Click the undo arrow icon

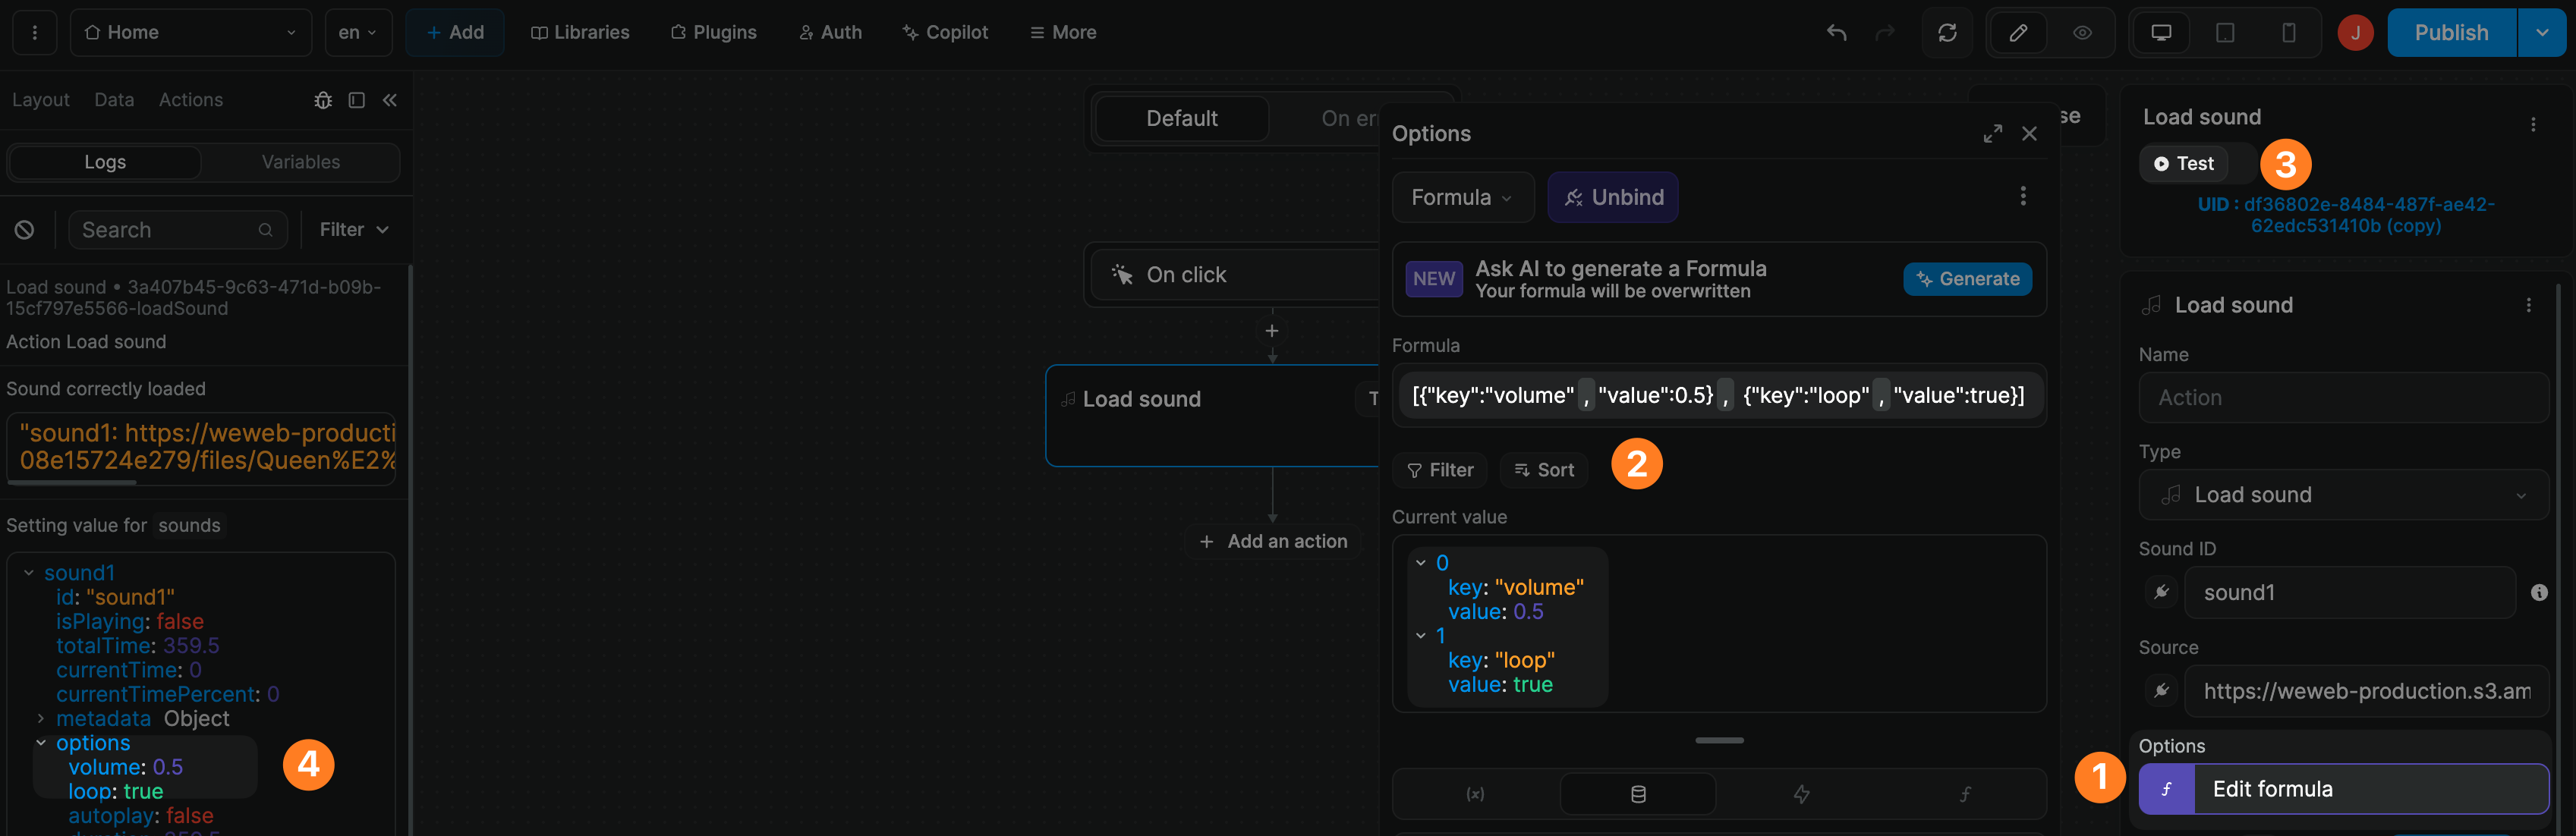(1837, 32)
